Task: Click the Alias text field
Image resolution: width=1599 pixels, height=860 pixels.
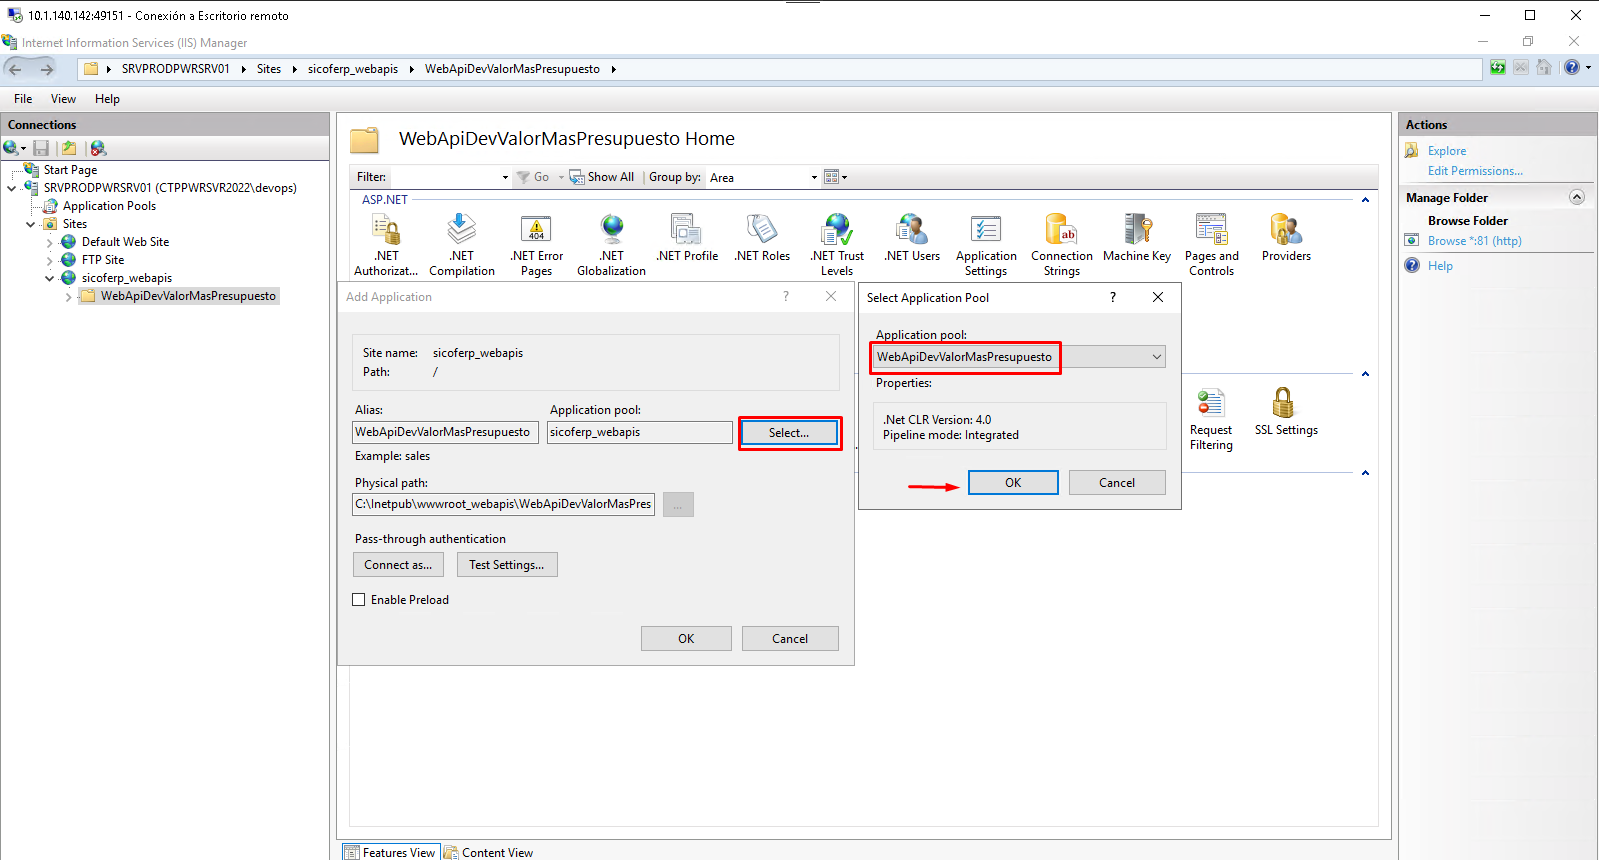Action: click(445, 432)
